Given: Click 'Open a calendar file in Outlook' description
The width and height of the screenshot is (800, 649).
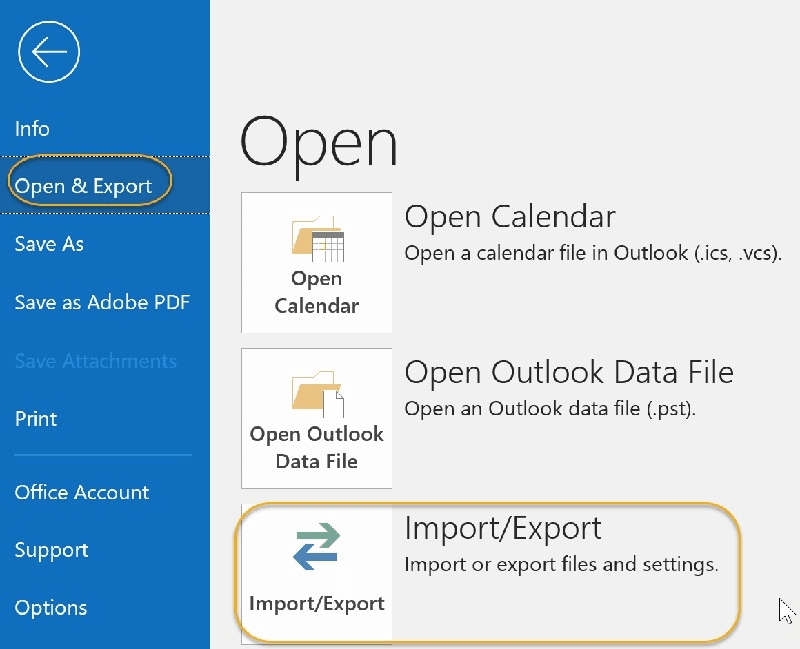Looking at the screenshot, I should [593, 253].
